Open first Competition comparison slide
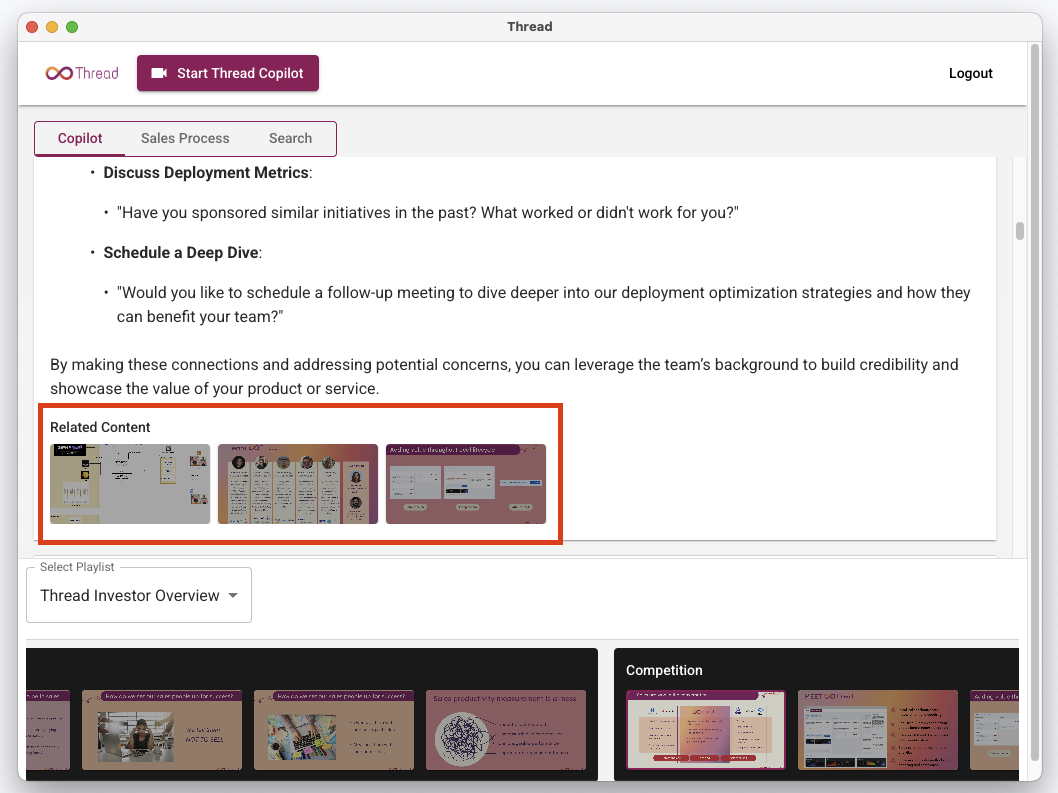The image size is (1058, 793). tap(706, 730)
